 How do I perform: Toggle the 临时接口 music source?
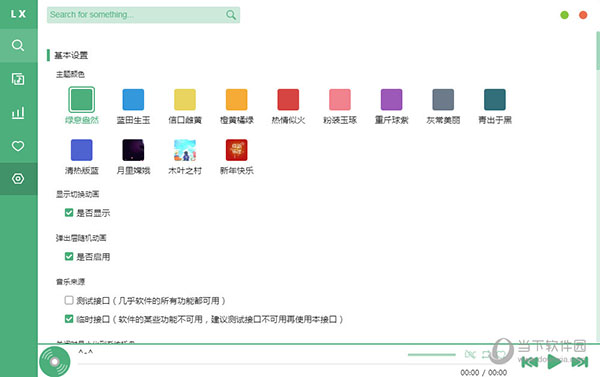point(69,319)
